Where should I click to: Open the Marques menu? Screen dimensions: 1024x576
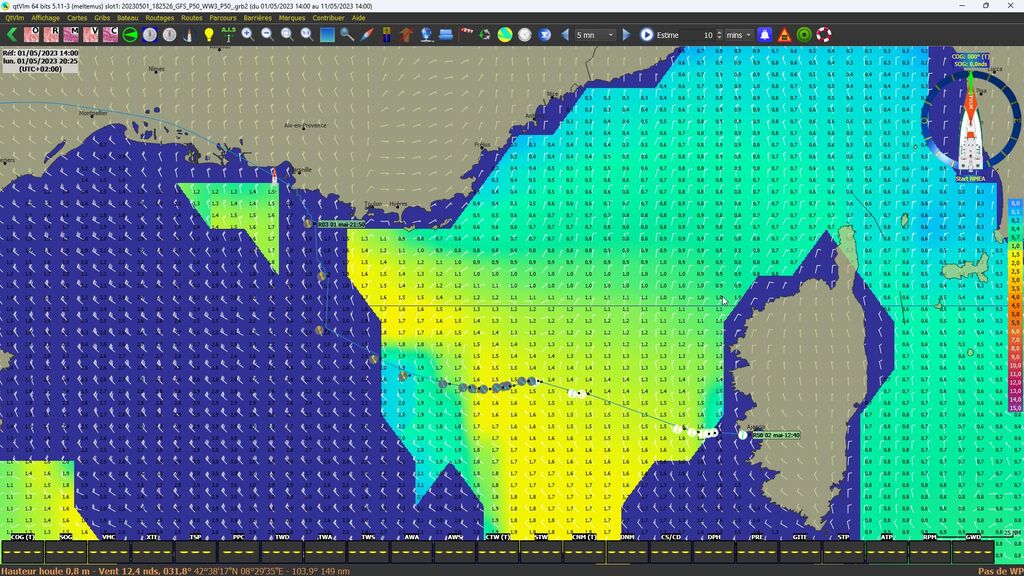click(292, 18)
